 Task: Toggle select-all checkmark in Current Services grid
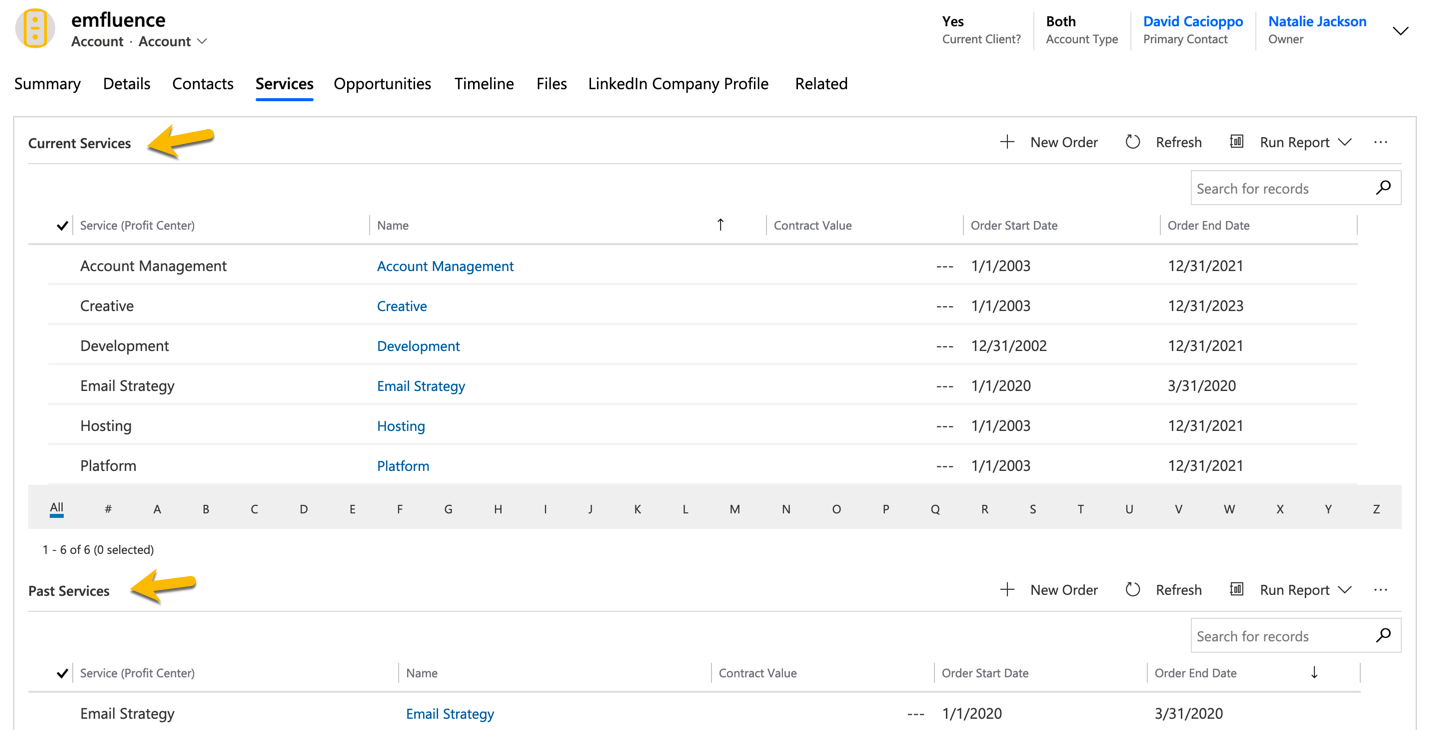62,226
